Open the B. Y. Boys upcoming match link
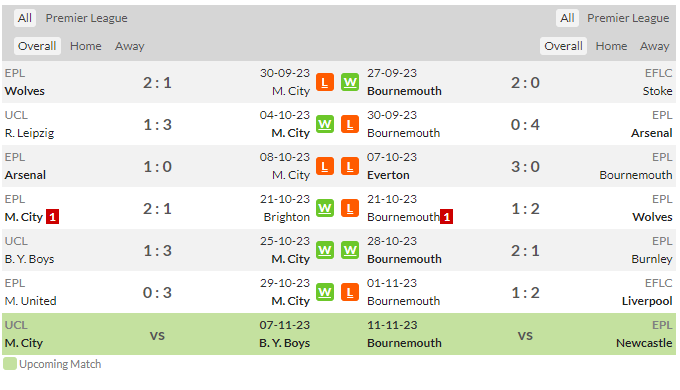Screen dimensions: 680x390 (284, 343)
